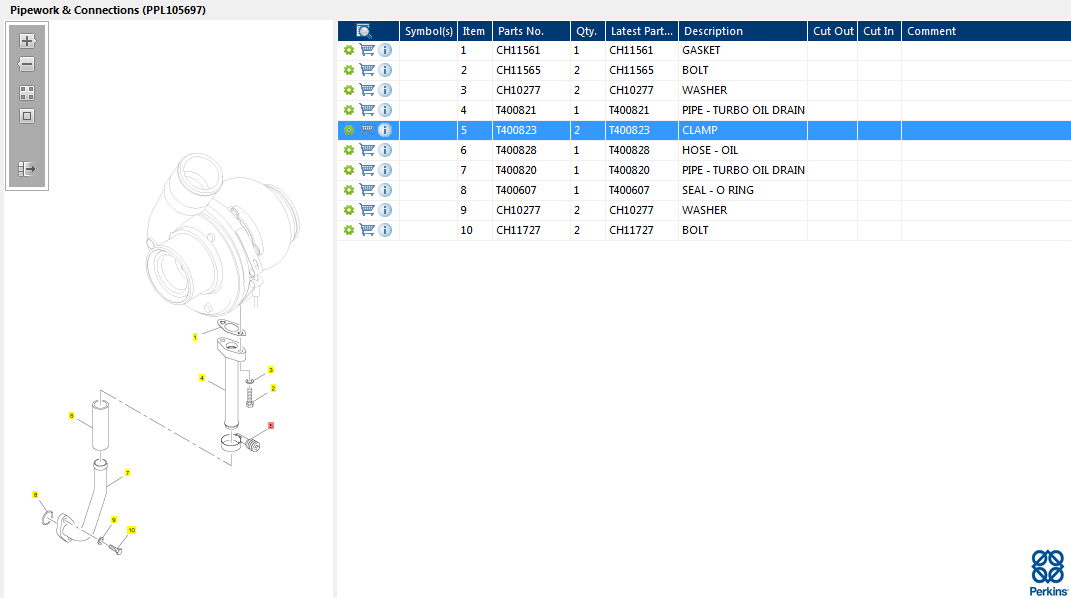Click callout 7 on the diagram
This screenshot has height=598, width=1071.
[x=127, y=472]
